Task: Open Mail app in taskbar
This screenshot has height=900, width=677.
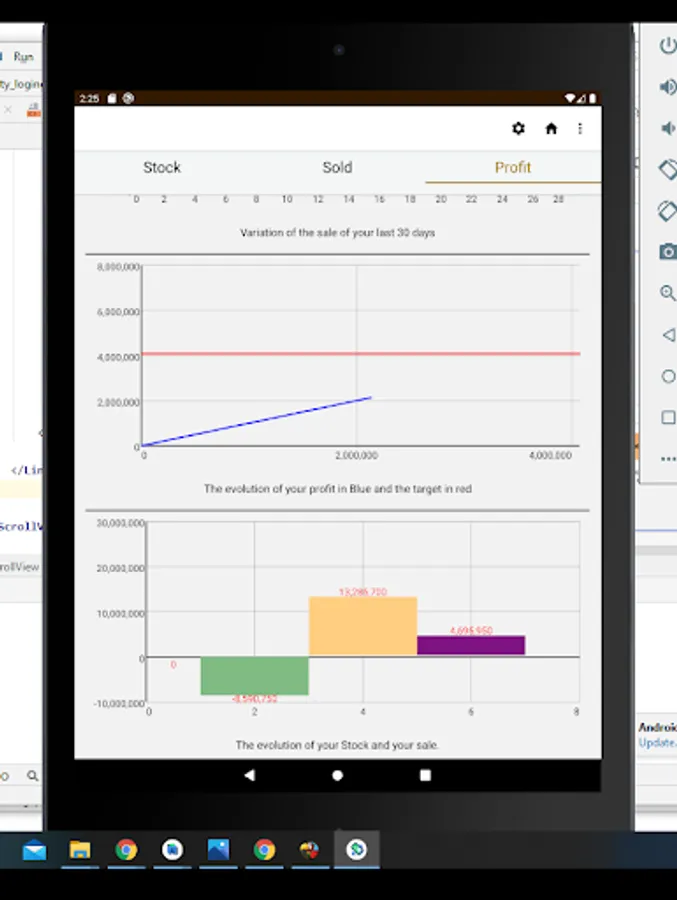Action: (x=34, y=850)
